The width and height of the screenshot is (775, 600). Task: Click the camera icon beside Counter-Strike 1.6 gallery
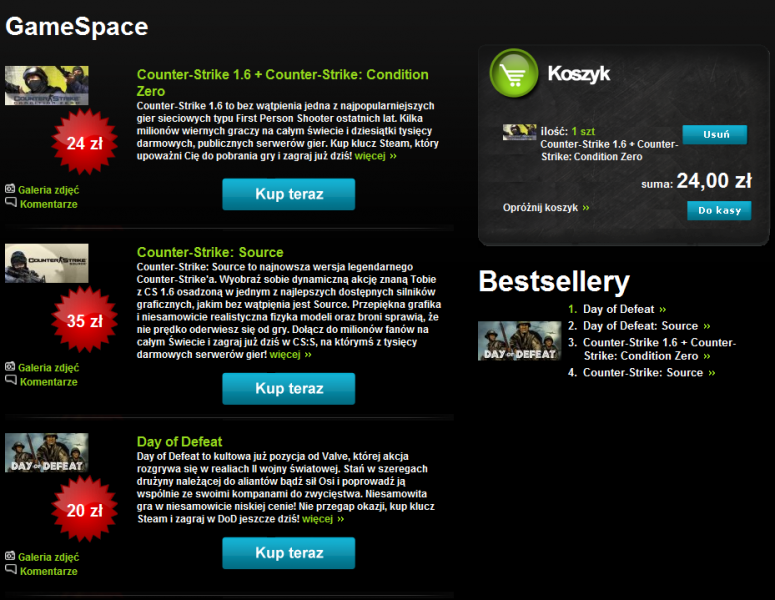10,189
